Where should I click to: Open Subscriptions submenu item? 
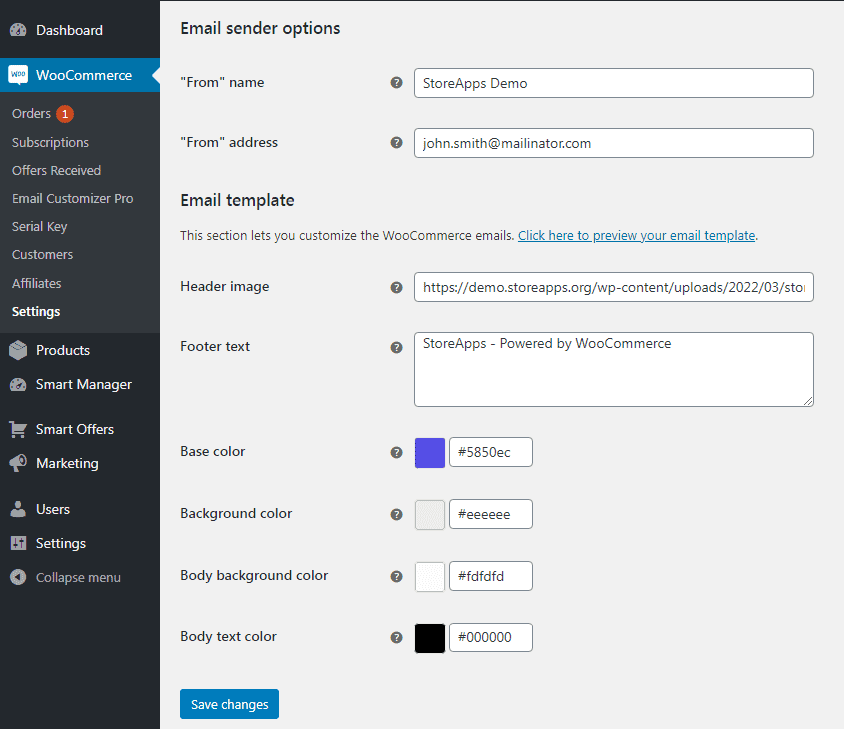pos(50,142)
